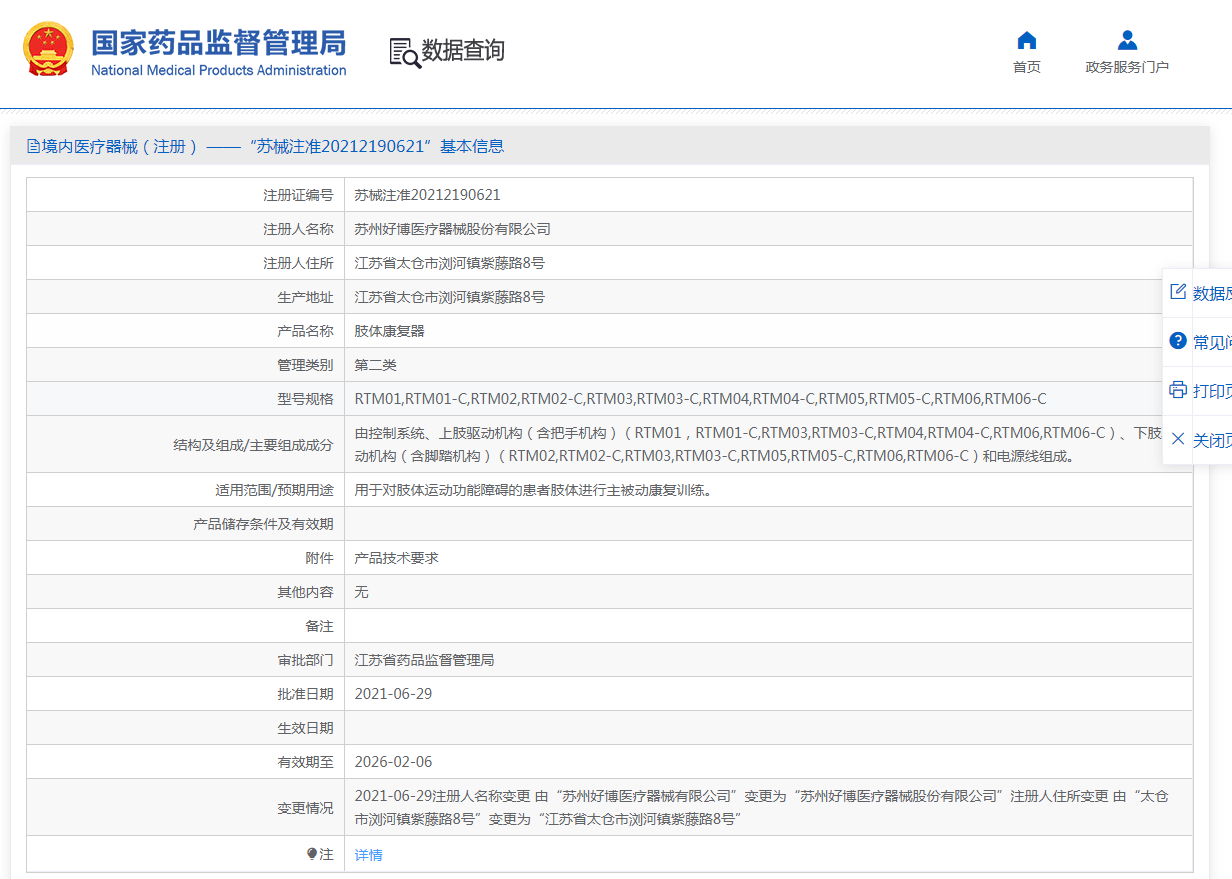Click the 国家药品监督管理局 site title
This screenshot has width=1232, height=879.
pyautogui.click(x=218, y=43)
